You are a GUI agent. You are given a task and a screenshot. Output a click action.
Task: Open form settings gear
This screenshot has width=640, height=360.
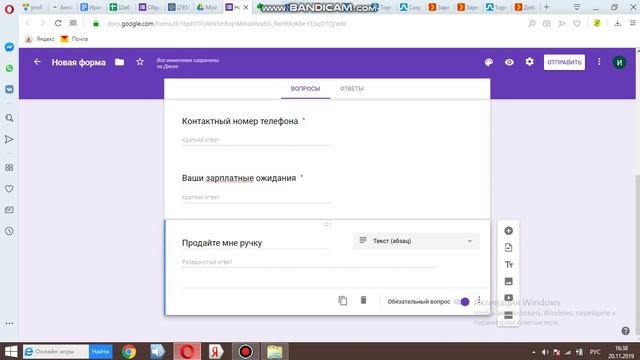[529, 62]
